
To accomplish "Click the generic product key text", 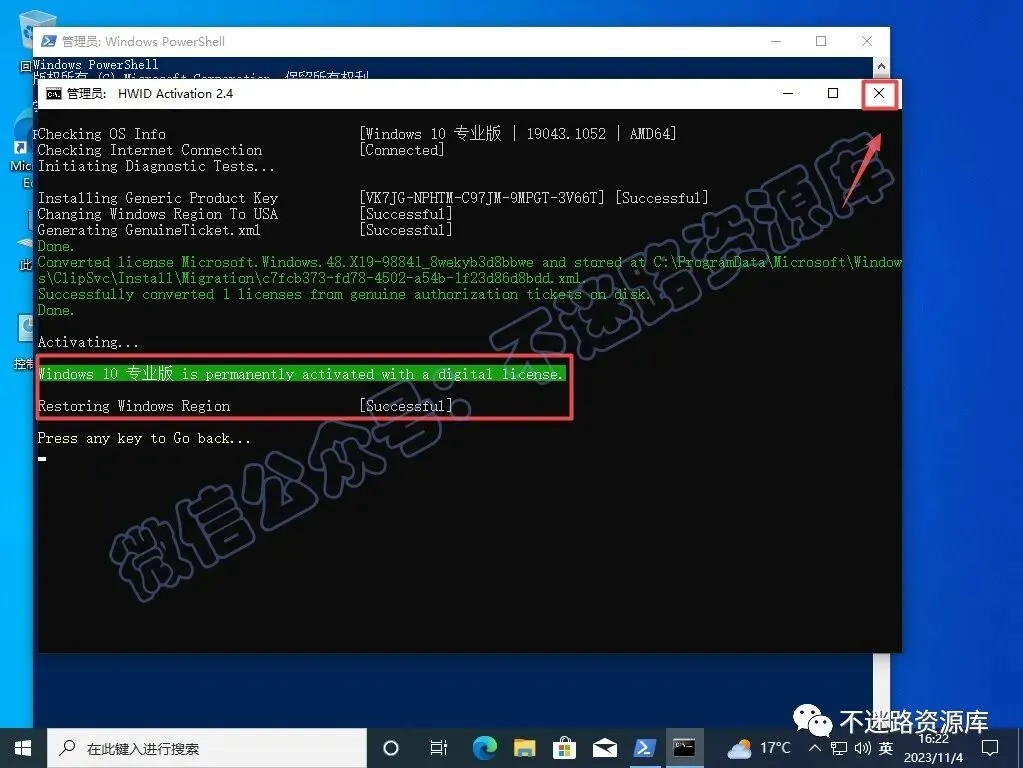I will [482, 198].
